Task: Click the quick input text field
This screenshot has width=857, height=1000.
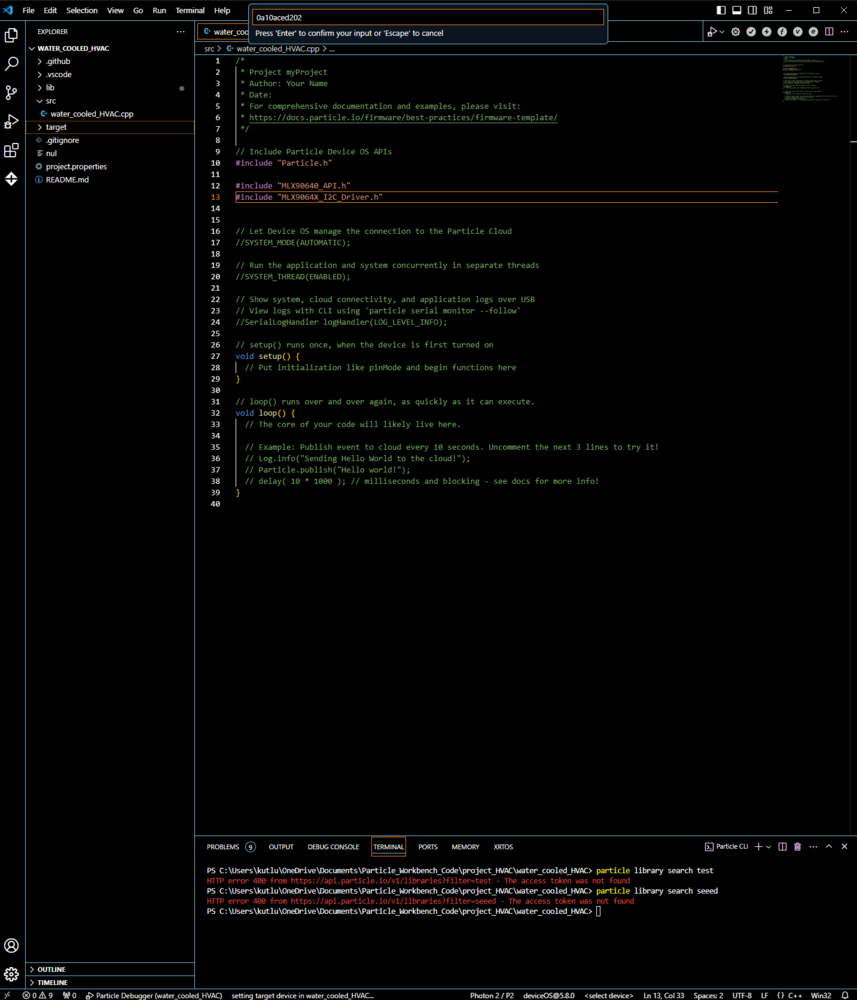Action: (428, 17)
